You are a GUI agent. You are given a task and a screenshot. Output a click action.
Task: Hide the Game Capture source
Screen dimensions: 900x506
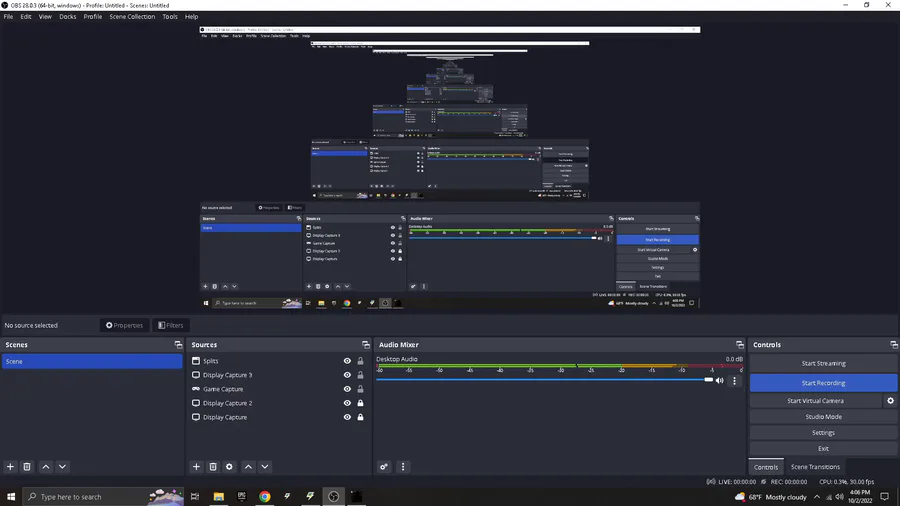pyautogui.click(x=347, y=389)
